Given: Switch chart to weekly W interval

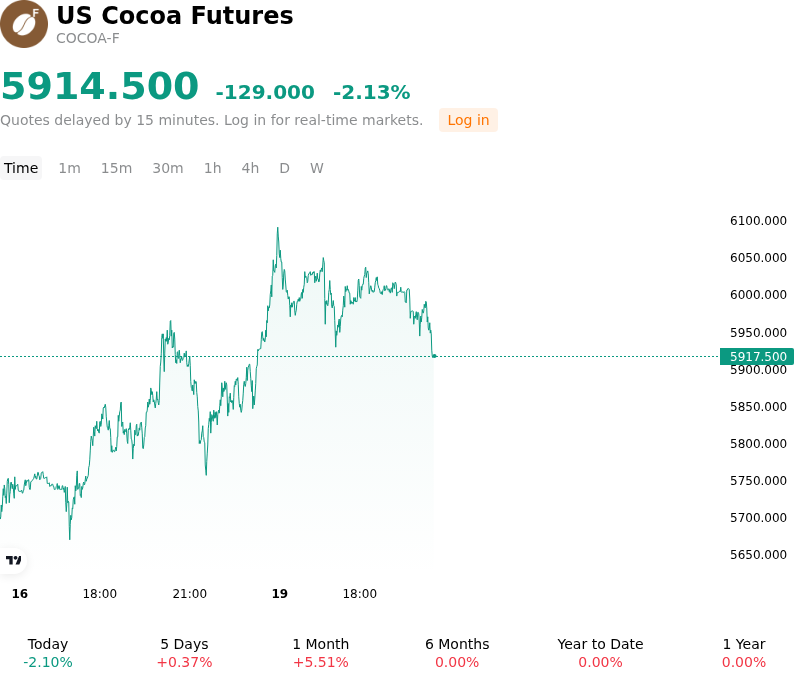Looking at the screenshot, I should 316,168.
